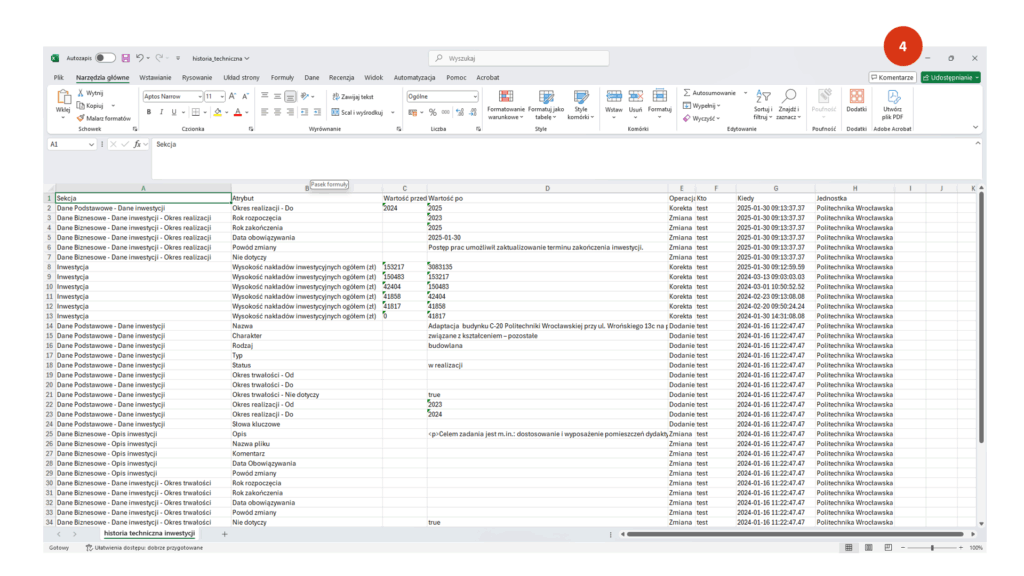Click the Wyszukaj search box

click(519, 58)
